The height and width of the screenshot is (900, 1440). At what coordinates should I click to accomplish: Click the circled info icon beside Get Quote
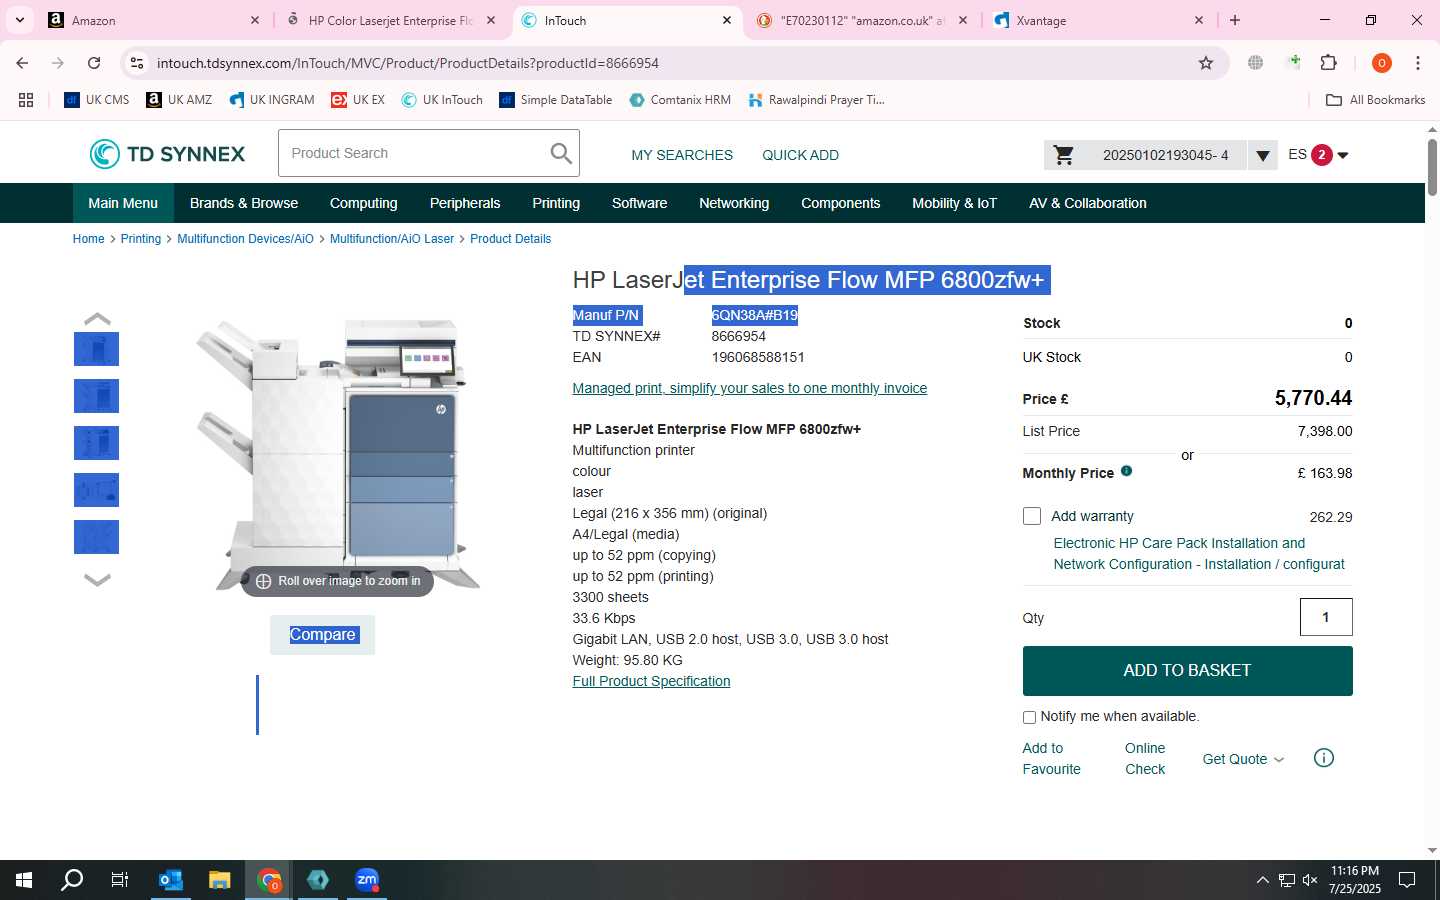1323,758
